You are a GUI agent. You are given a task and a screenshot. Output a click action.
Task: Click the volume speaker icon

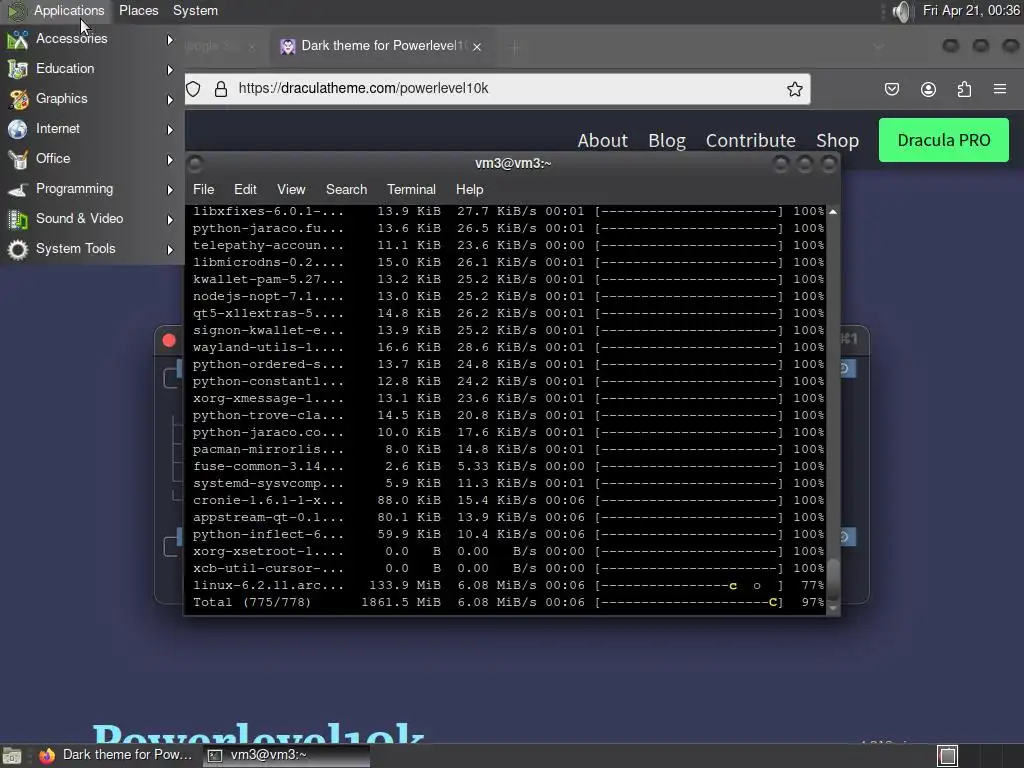[x=901, y=11]
